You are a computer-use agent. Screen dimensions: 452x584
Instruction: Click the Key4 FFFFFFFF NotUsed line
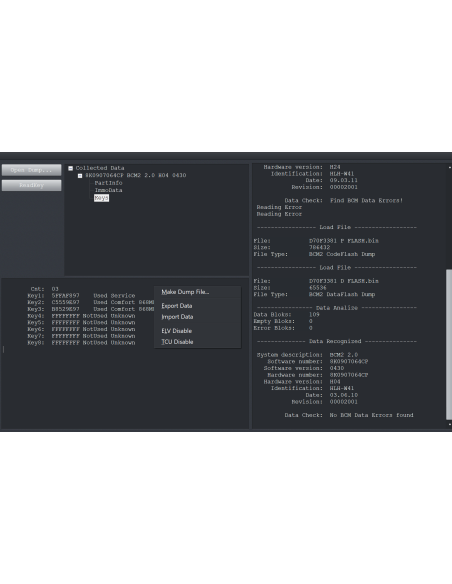81,316
